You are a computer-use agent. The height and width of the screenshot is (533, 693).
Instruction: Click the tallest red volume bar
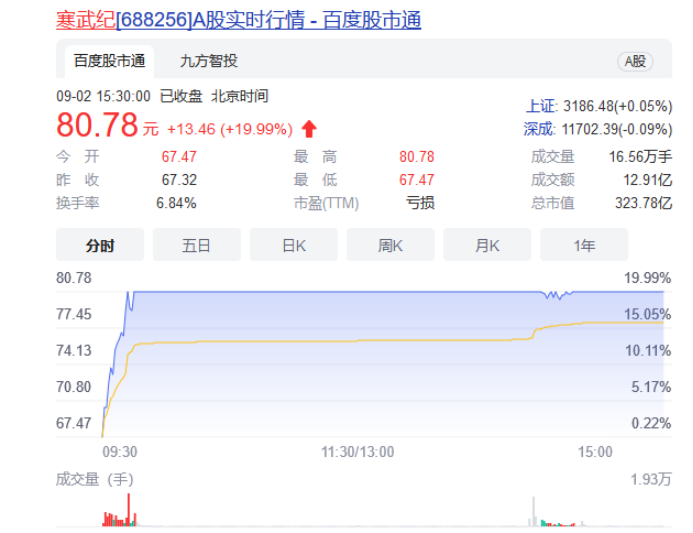129,510
